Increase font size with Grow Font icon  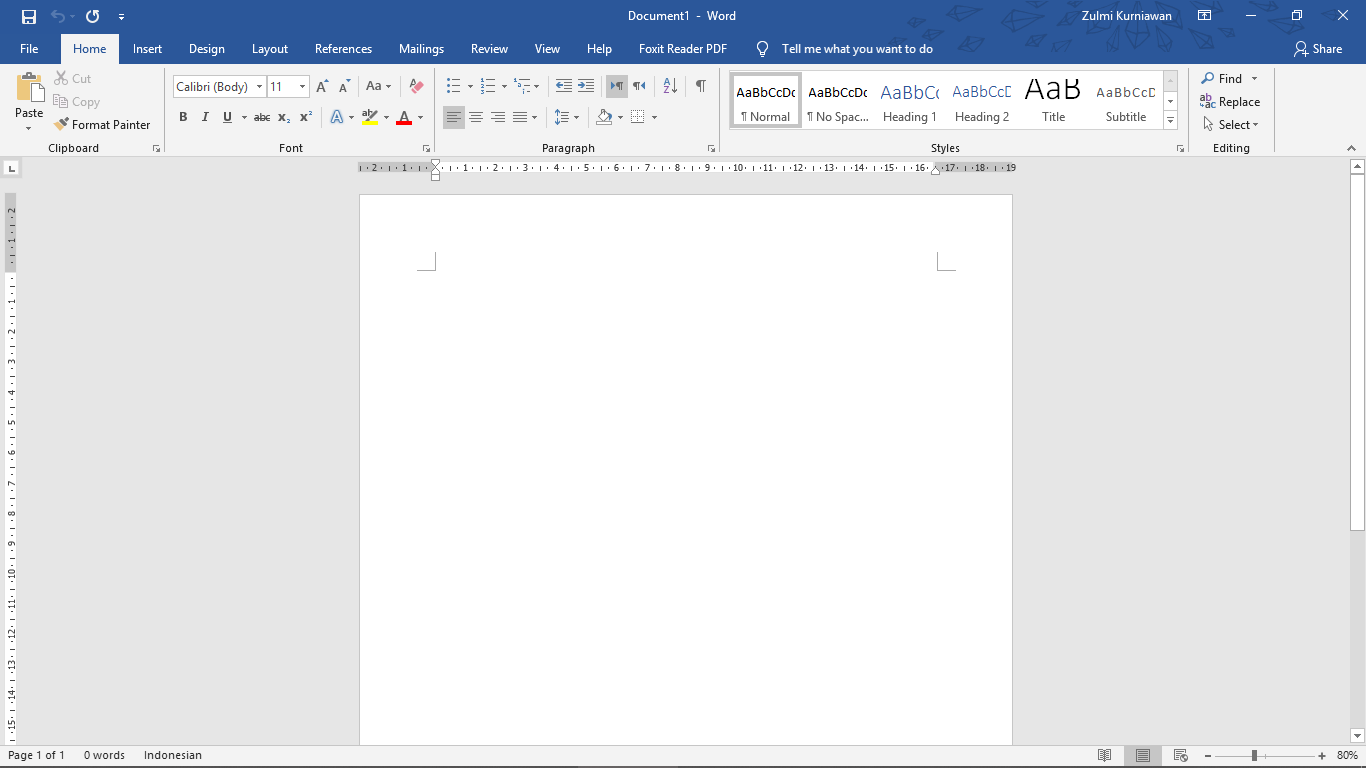[322, 87]
